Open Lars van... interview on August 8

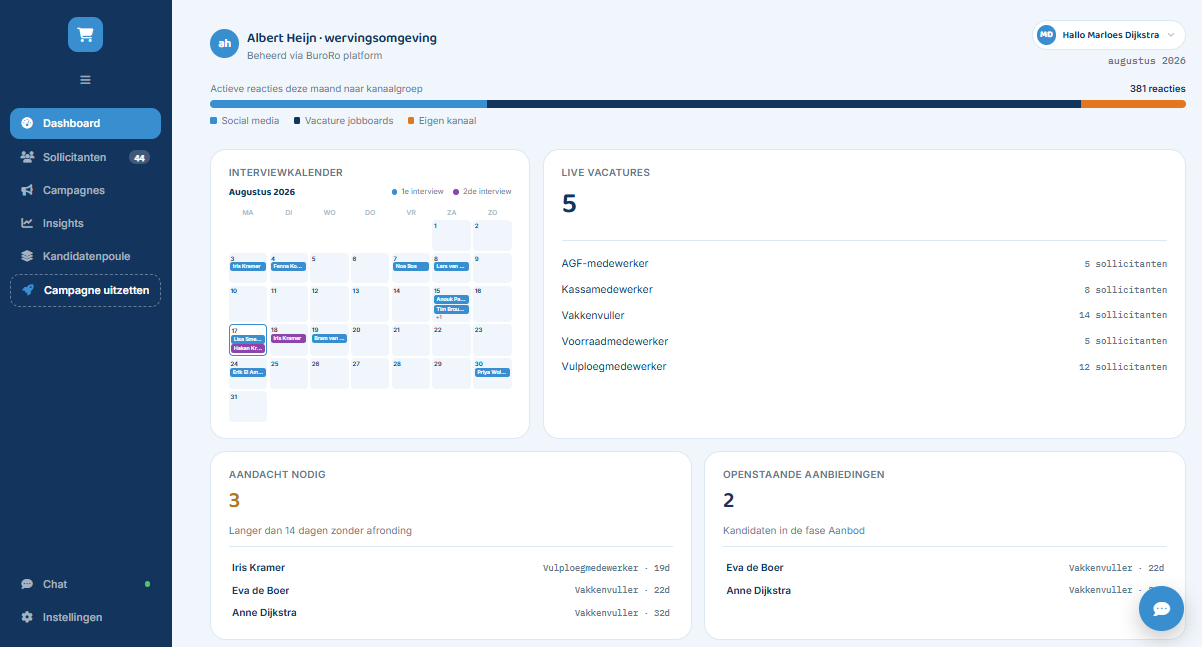click(452, 267)
